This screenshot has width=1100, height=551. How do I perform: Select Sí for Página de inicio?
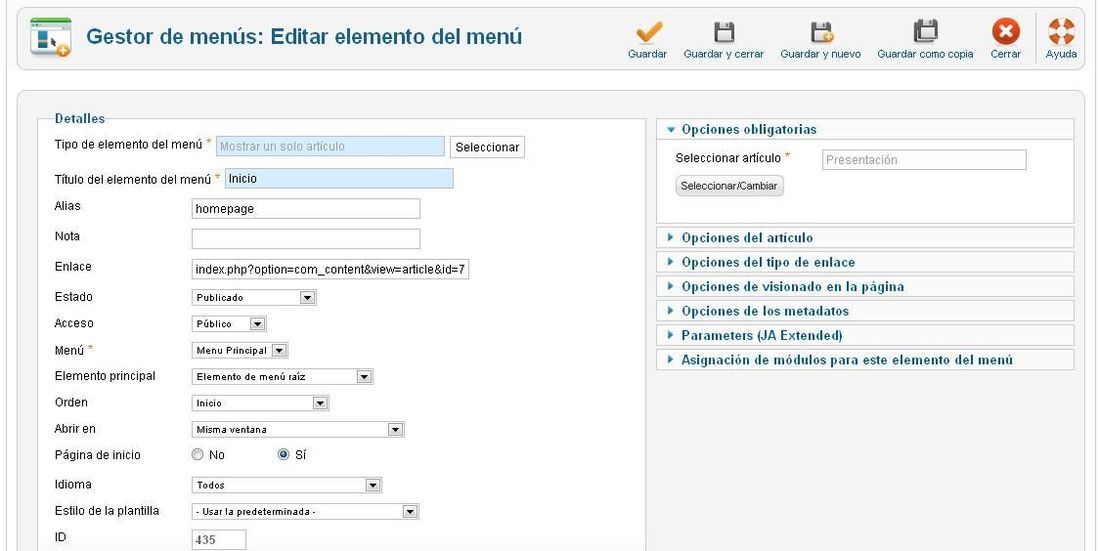point(283,455)
